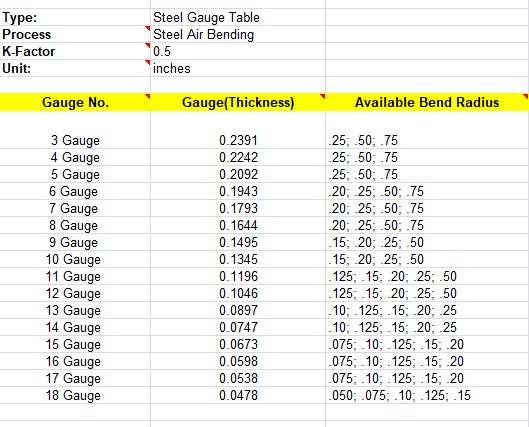This screenshot has height=427, width=529.
Task: Select the '17 Gauge' cell
Action: 75,378
